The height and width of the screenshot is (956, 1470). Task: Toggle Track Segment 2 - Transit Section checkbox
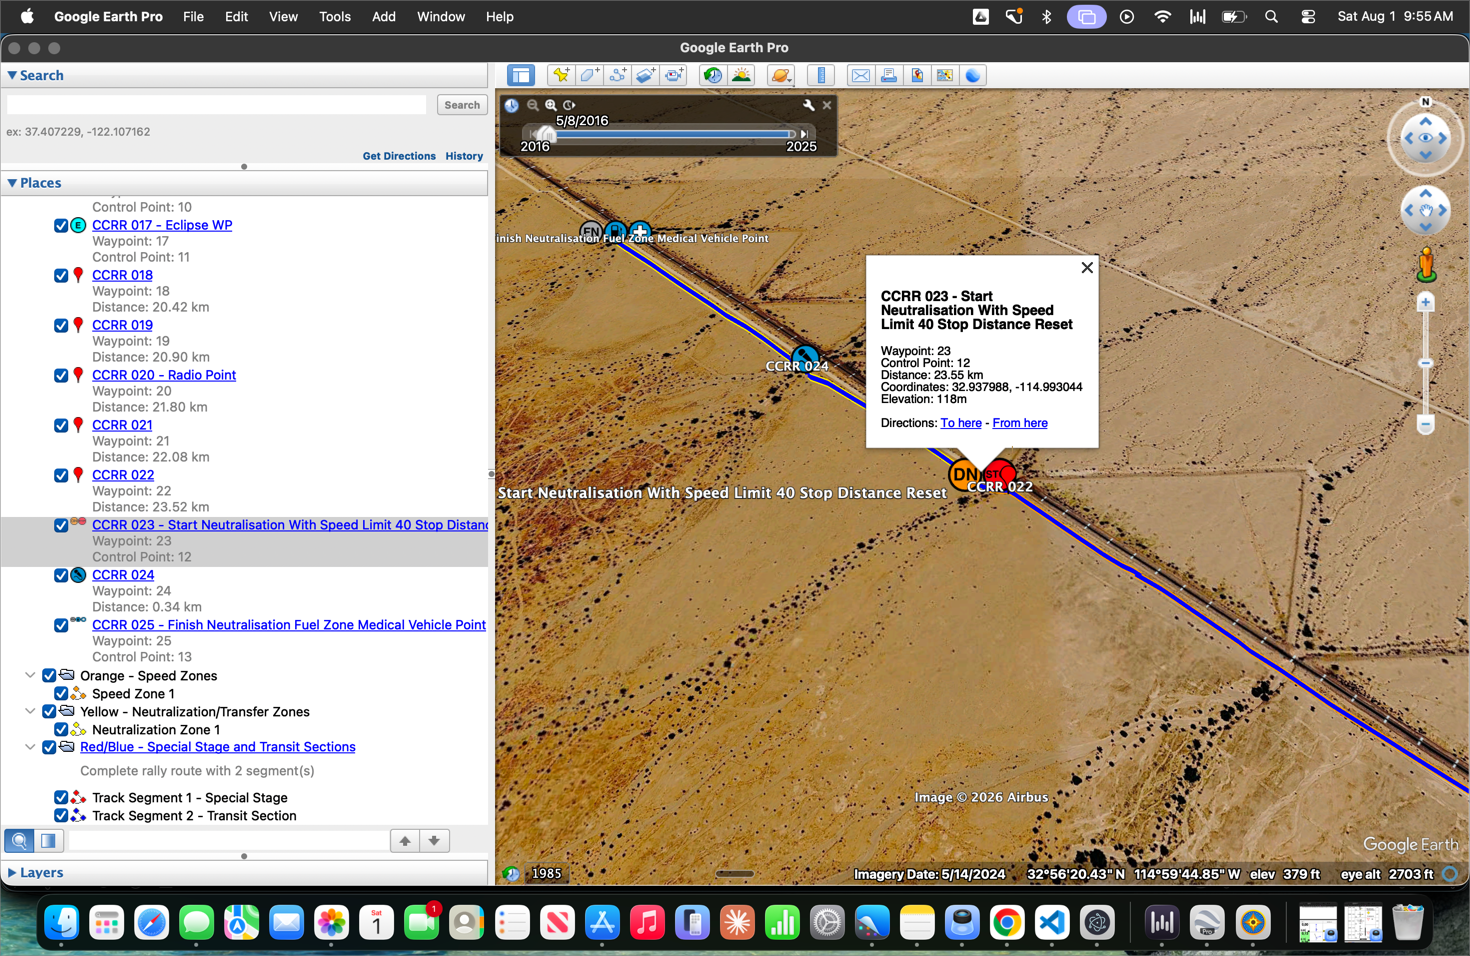[x=61, y=816]
